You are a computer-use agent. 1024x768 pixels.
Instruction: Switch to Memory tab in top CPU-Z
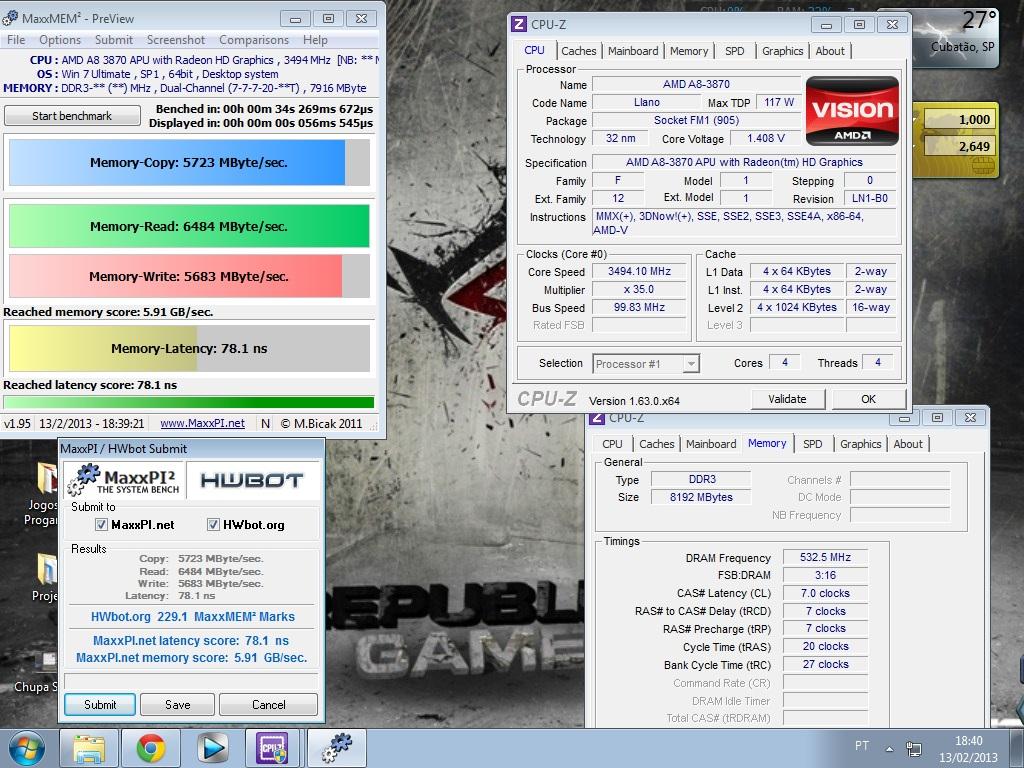point(689,51)
